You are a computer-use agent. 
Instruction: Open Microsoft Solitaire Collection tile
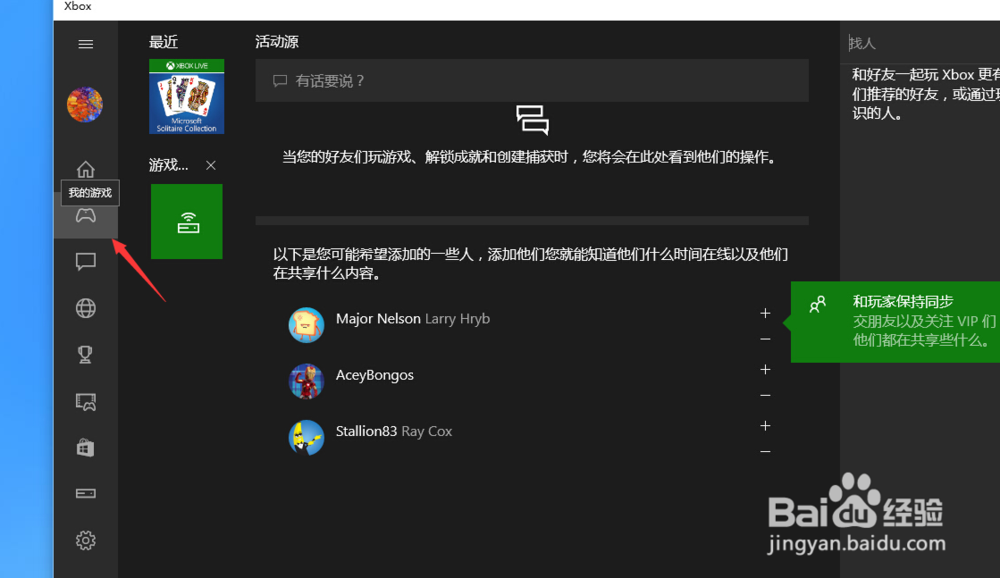[186, 96]
